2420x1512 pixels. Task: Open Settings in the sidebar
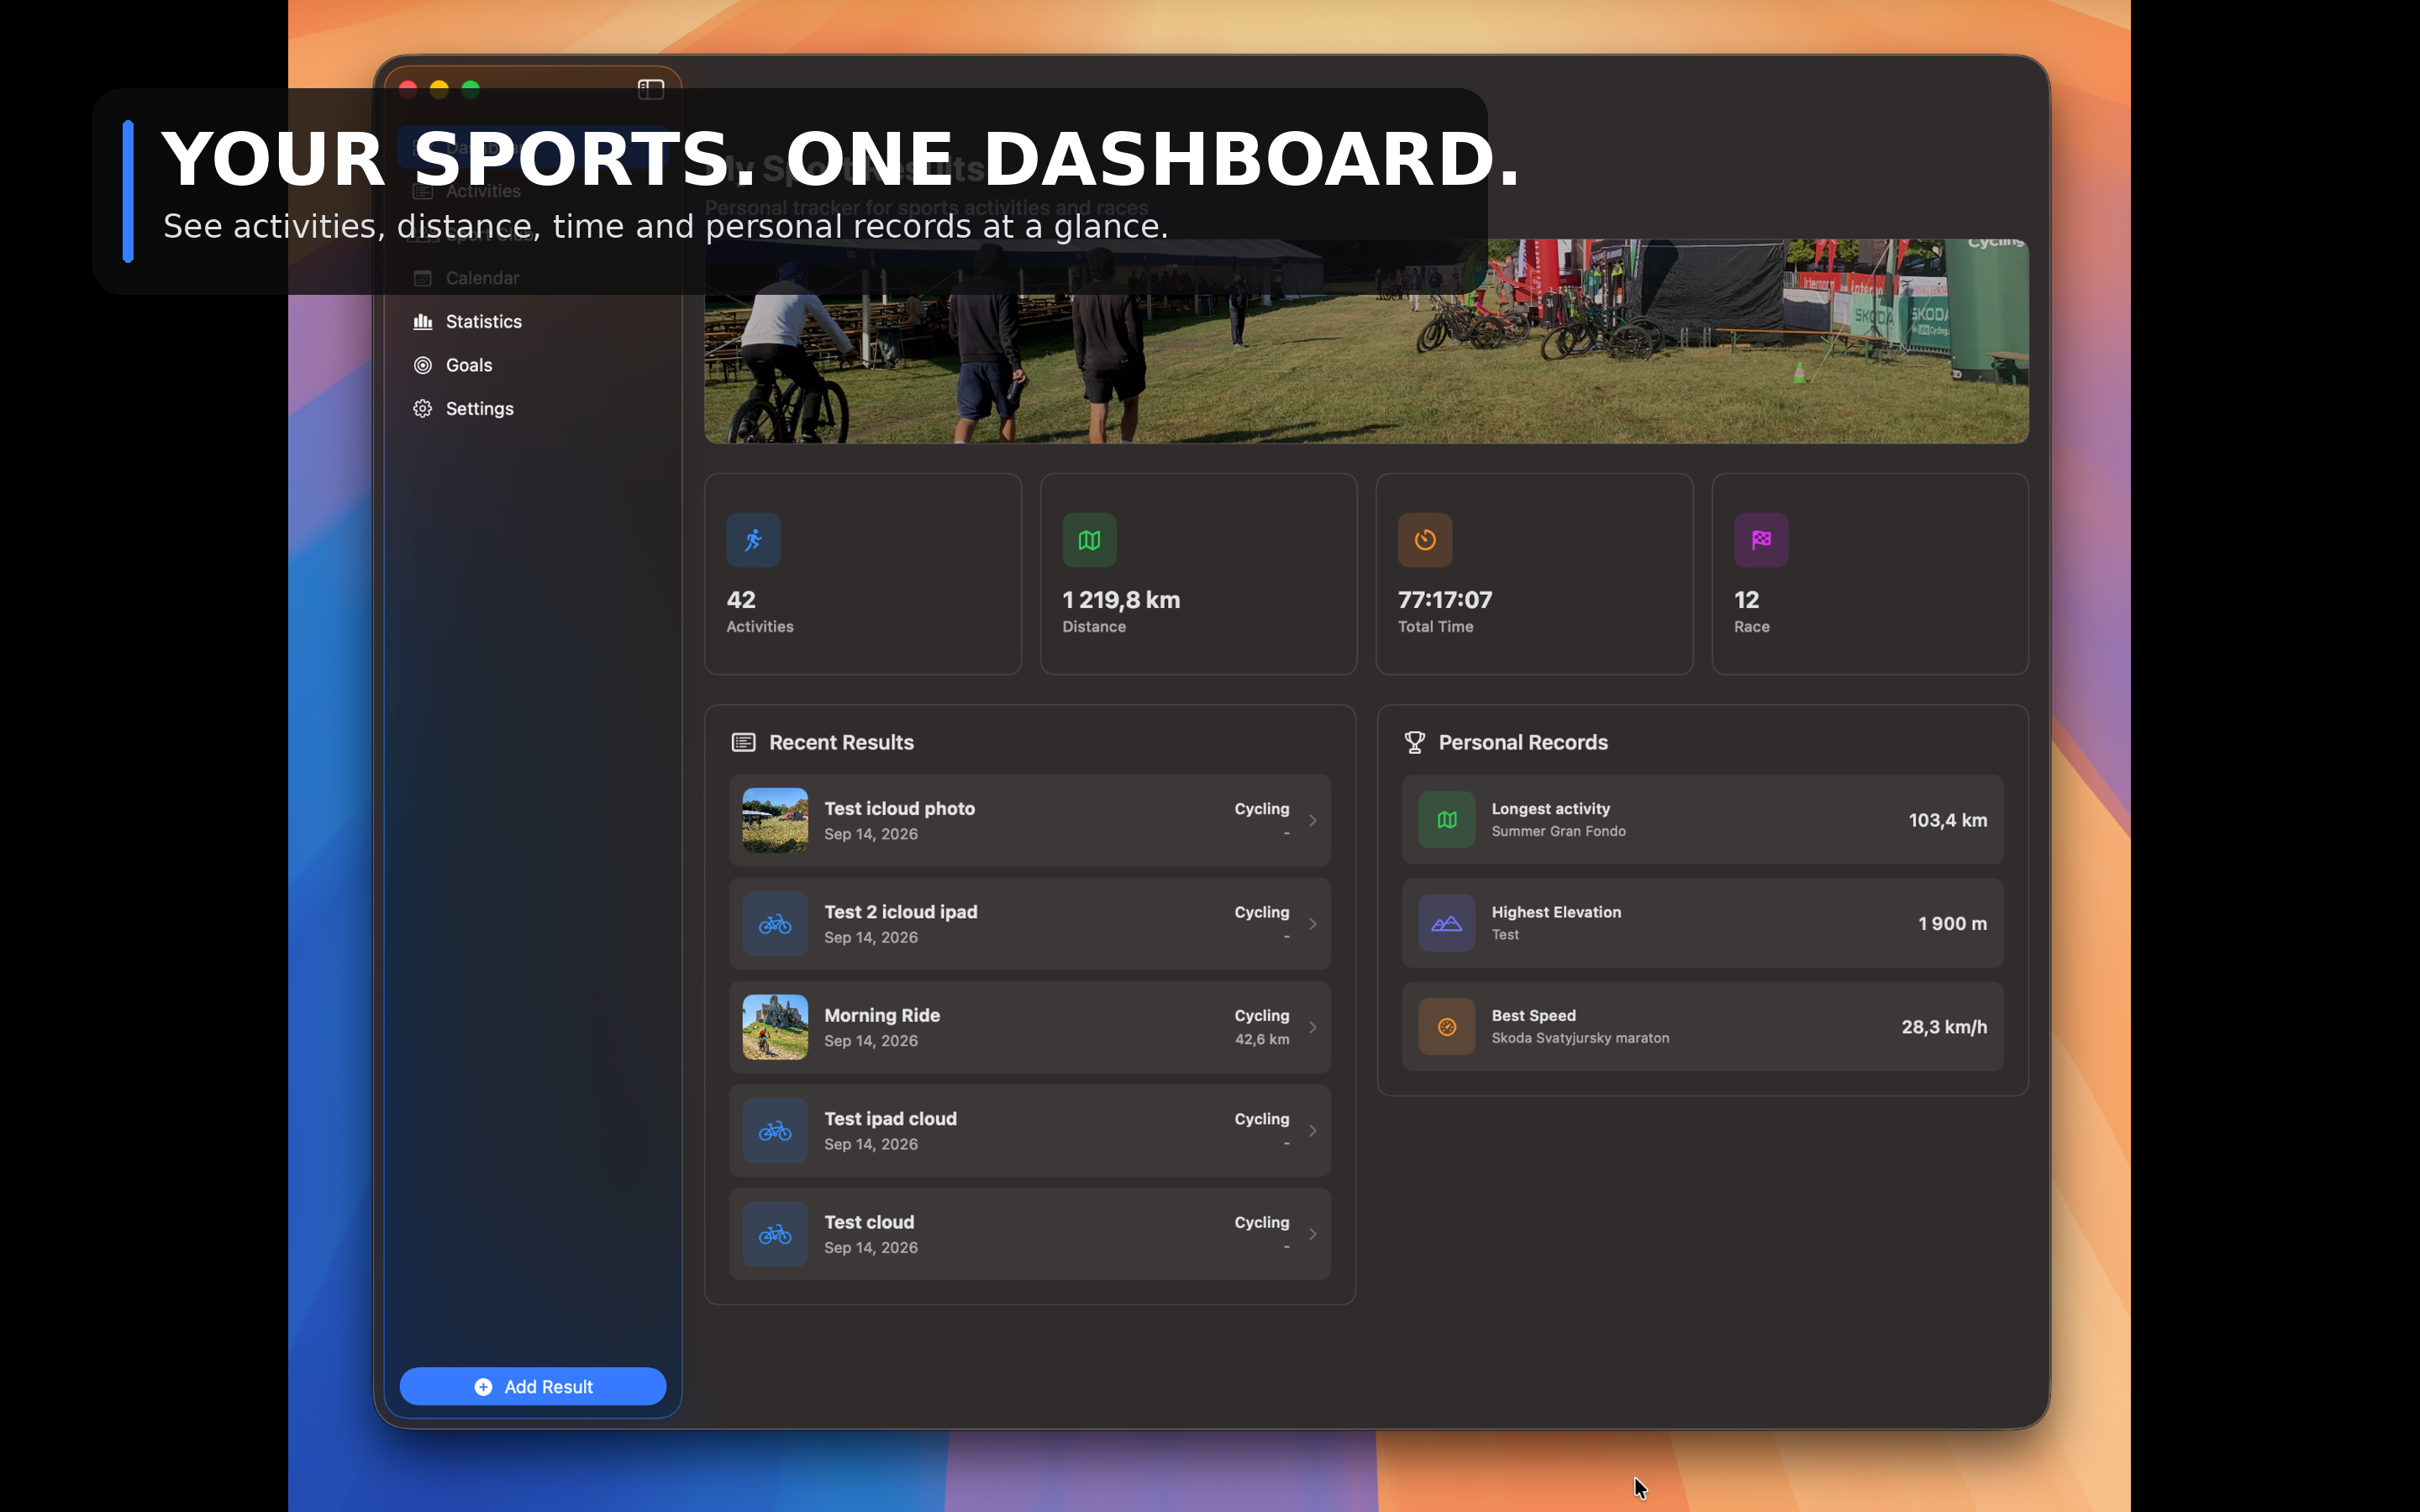[533, 408]
